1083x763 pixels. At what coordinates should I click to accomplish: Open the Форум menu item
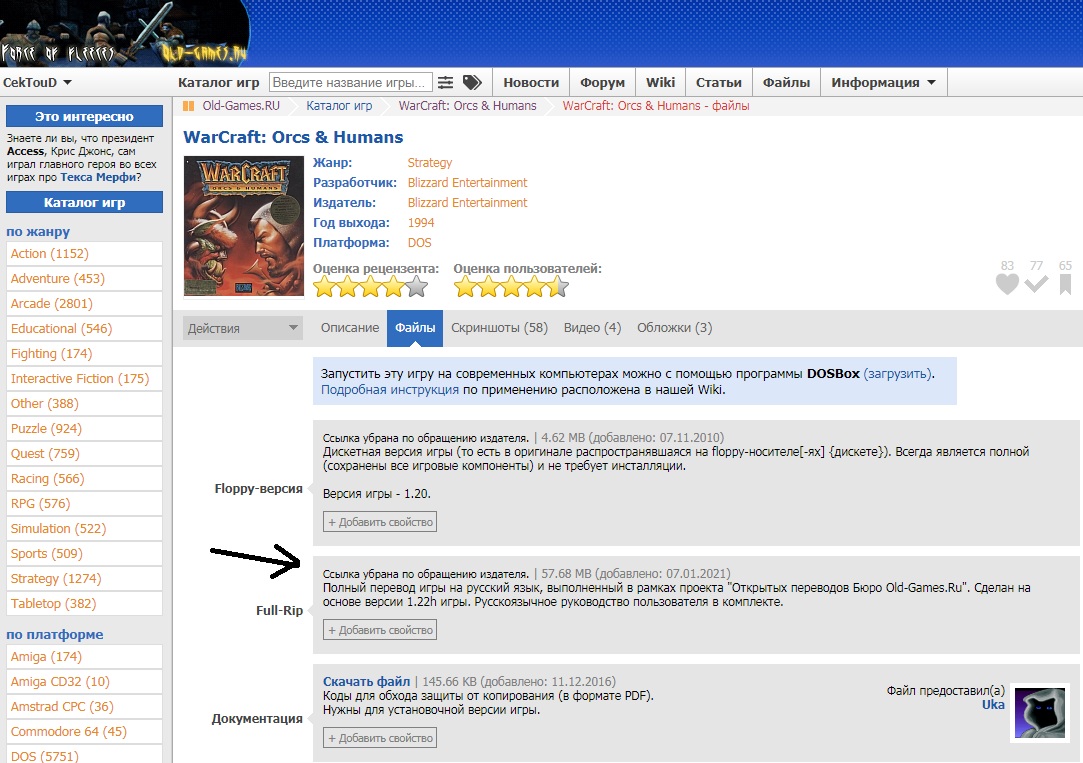point(602,82)
